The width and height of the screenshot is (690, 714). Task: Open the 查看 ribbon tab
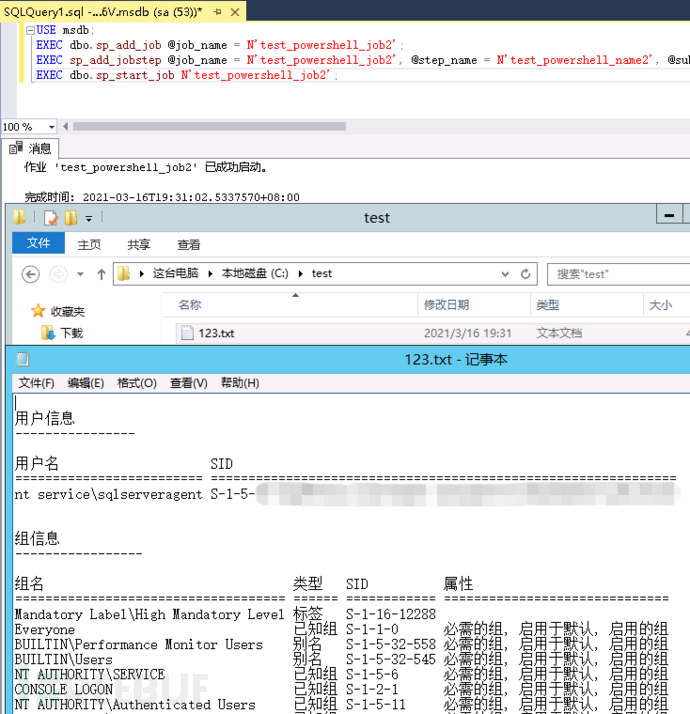(189, 245)
